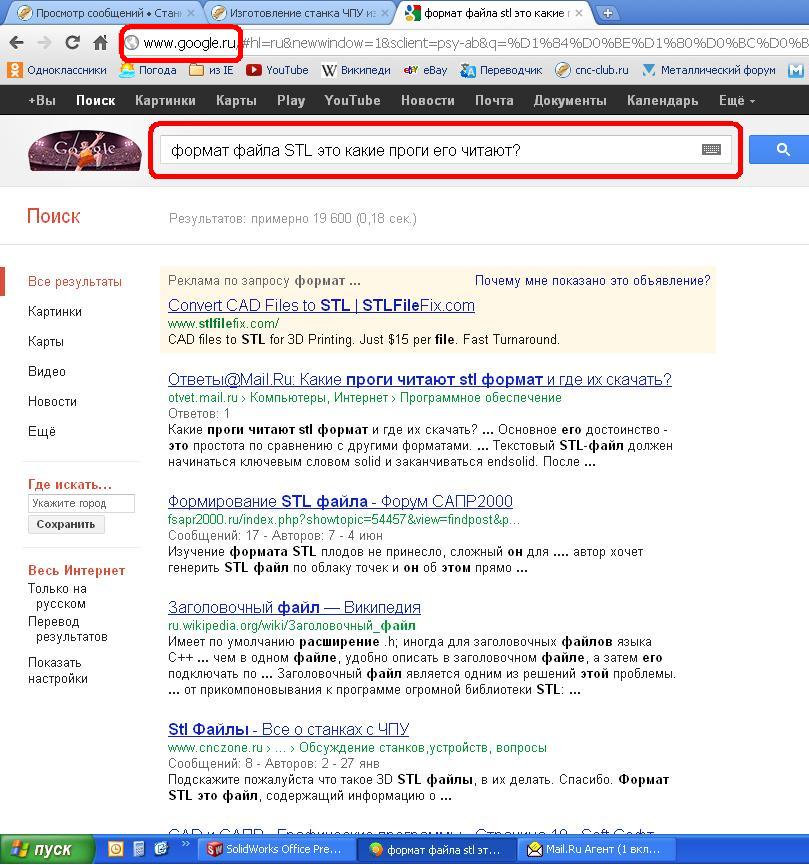Open the Ответы@Mail.Ru search result
The height and width of the screenshot is (865, 809).
point(419,380)
